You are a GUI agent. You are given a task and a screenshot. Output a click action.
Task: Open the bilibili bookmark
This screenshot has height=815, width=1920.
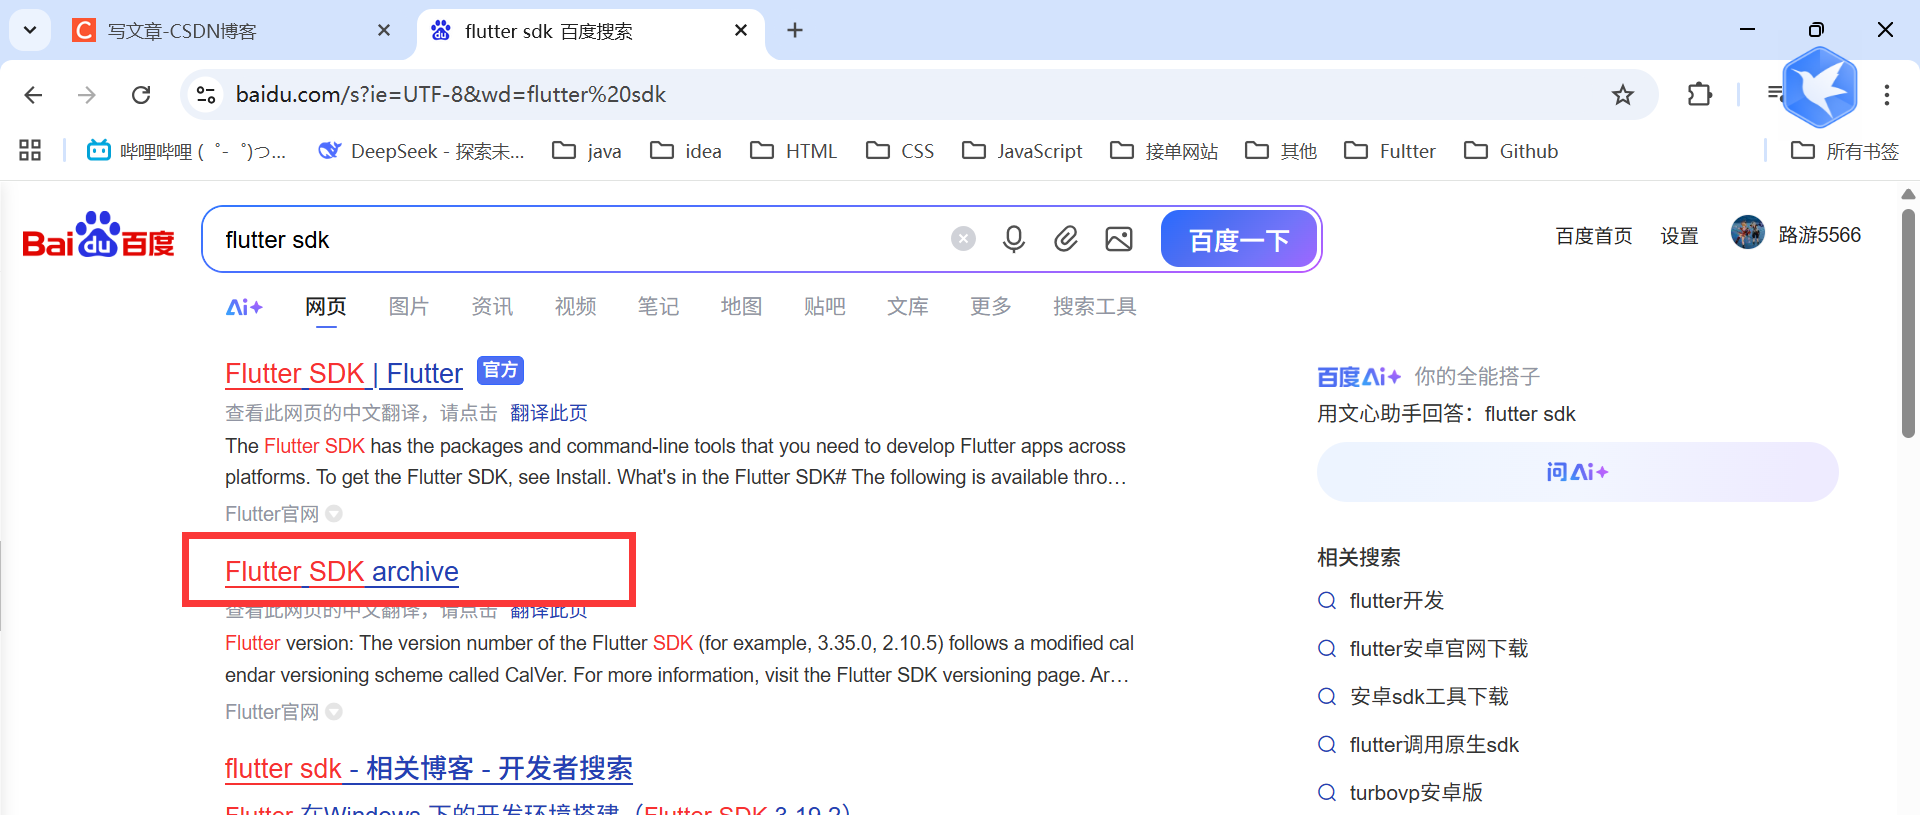[186, 151]
